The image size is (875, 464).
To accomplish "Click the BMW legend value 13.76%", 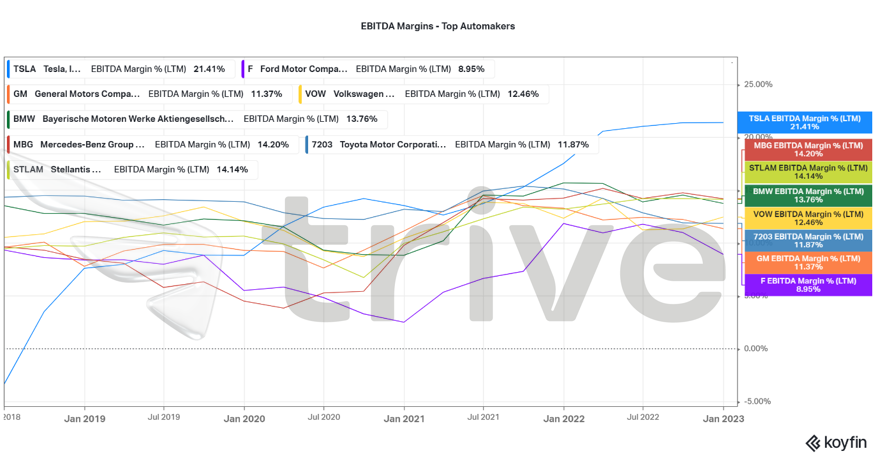I will pos(362,119).
